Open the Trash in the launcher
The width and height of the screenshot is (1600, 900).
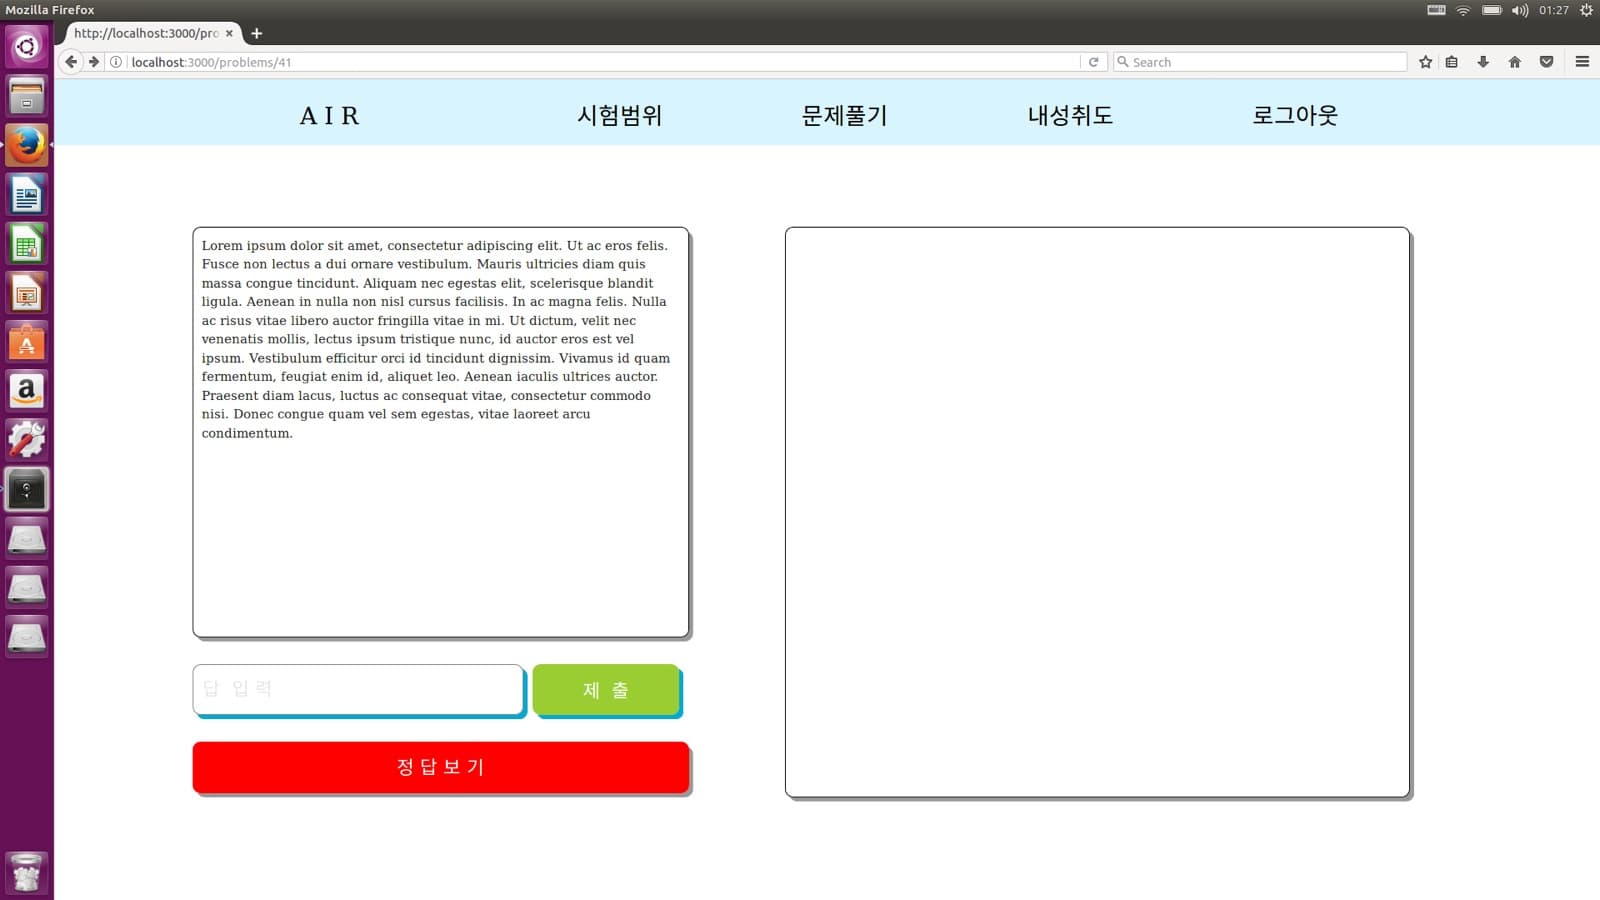pos(27,873)
